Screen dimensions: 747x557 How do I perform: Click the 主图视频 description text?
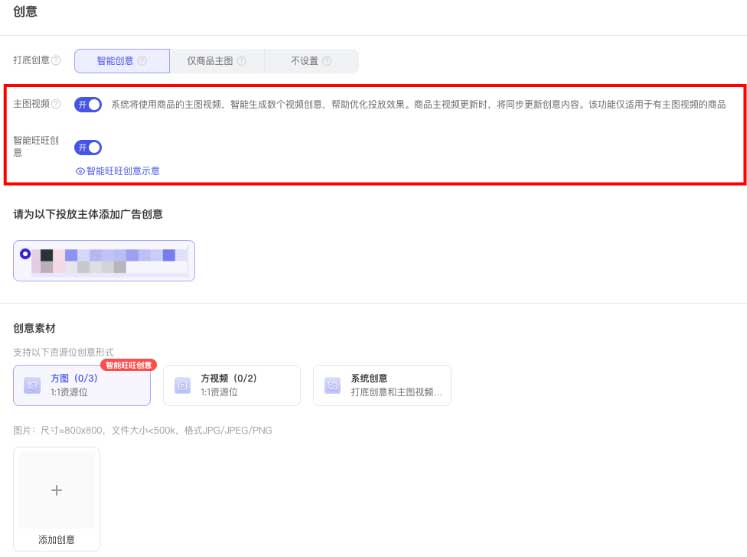pos(418,104)
